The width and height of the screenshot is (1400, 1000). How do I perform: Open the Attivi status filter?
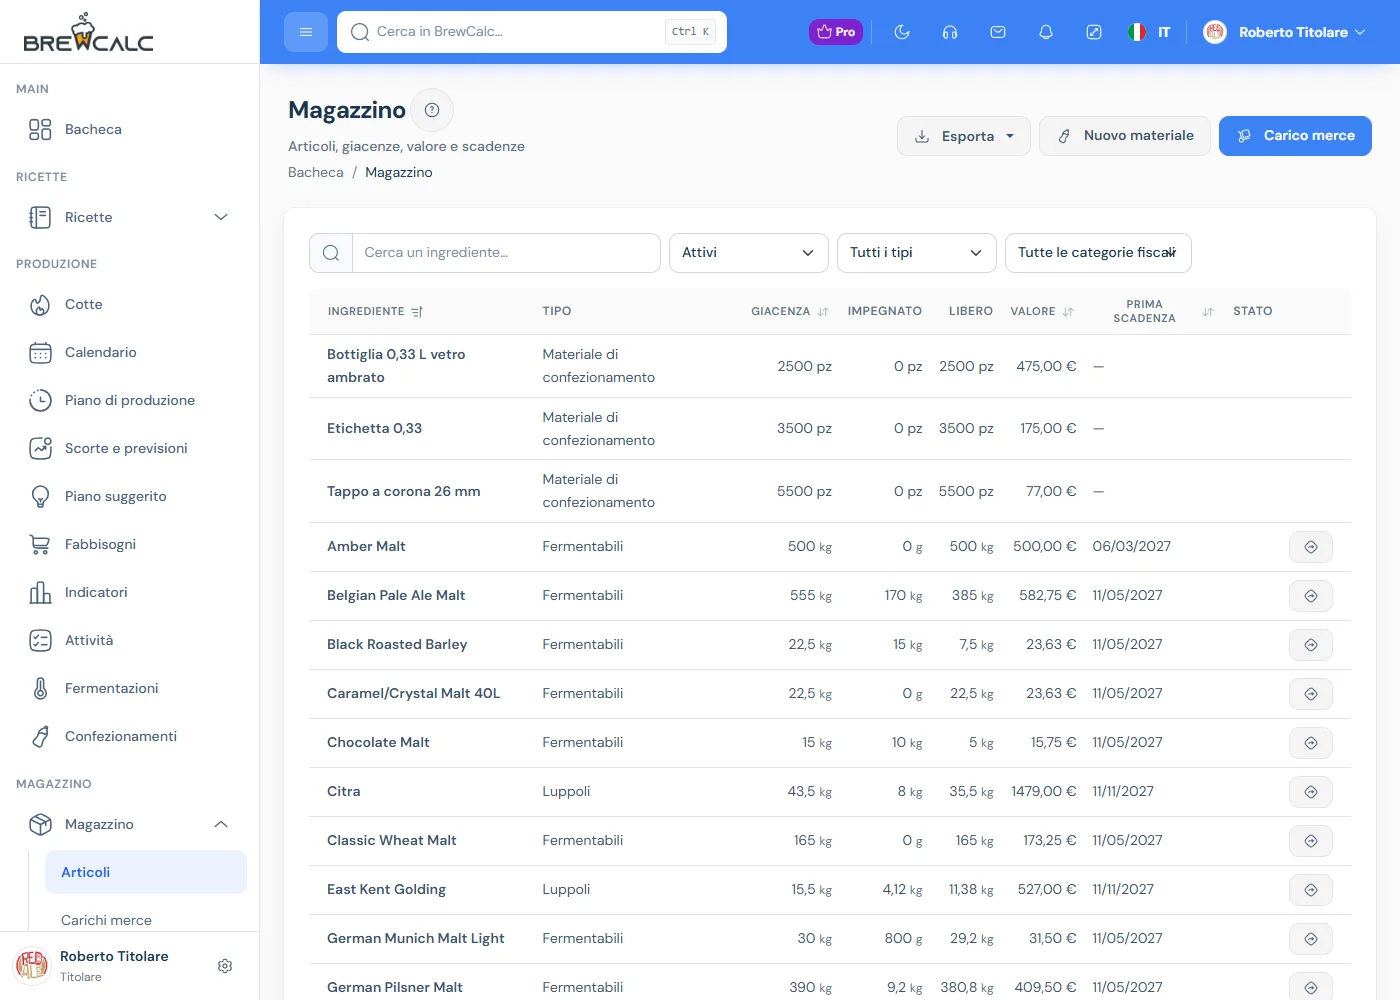click(749, 253)
